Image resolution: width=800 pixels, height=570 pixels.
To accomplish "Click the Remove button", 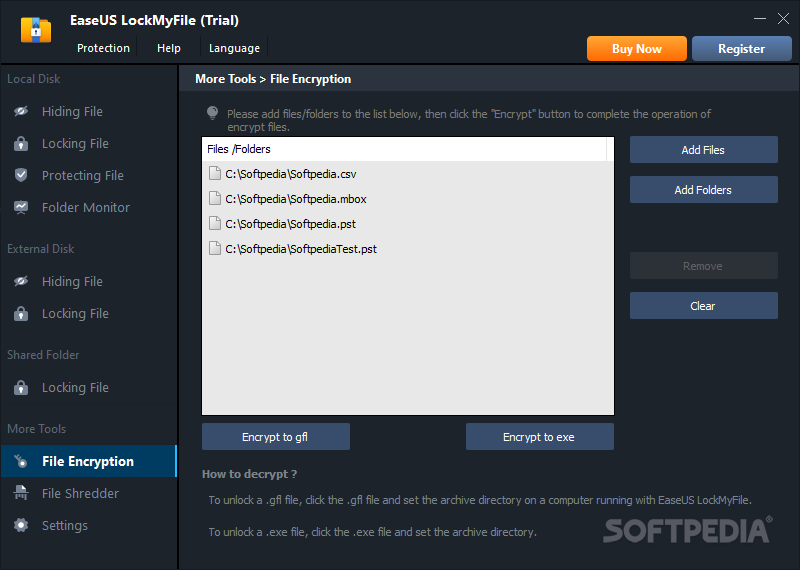I will point(704,266).
